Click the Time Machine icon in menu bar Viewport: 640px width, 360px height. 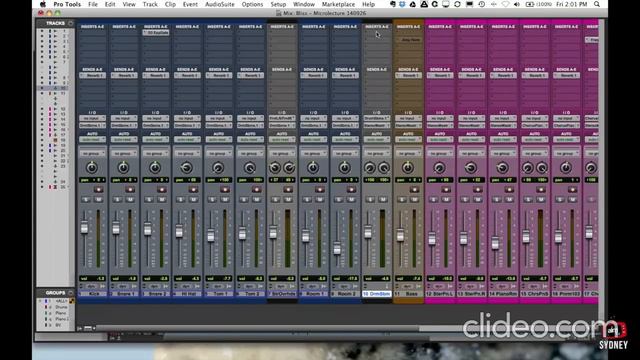point(482,4)
